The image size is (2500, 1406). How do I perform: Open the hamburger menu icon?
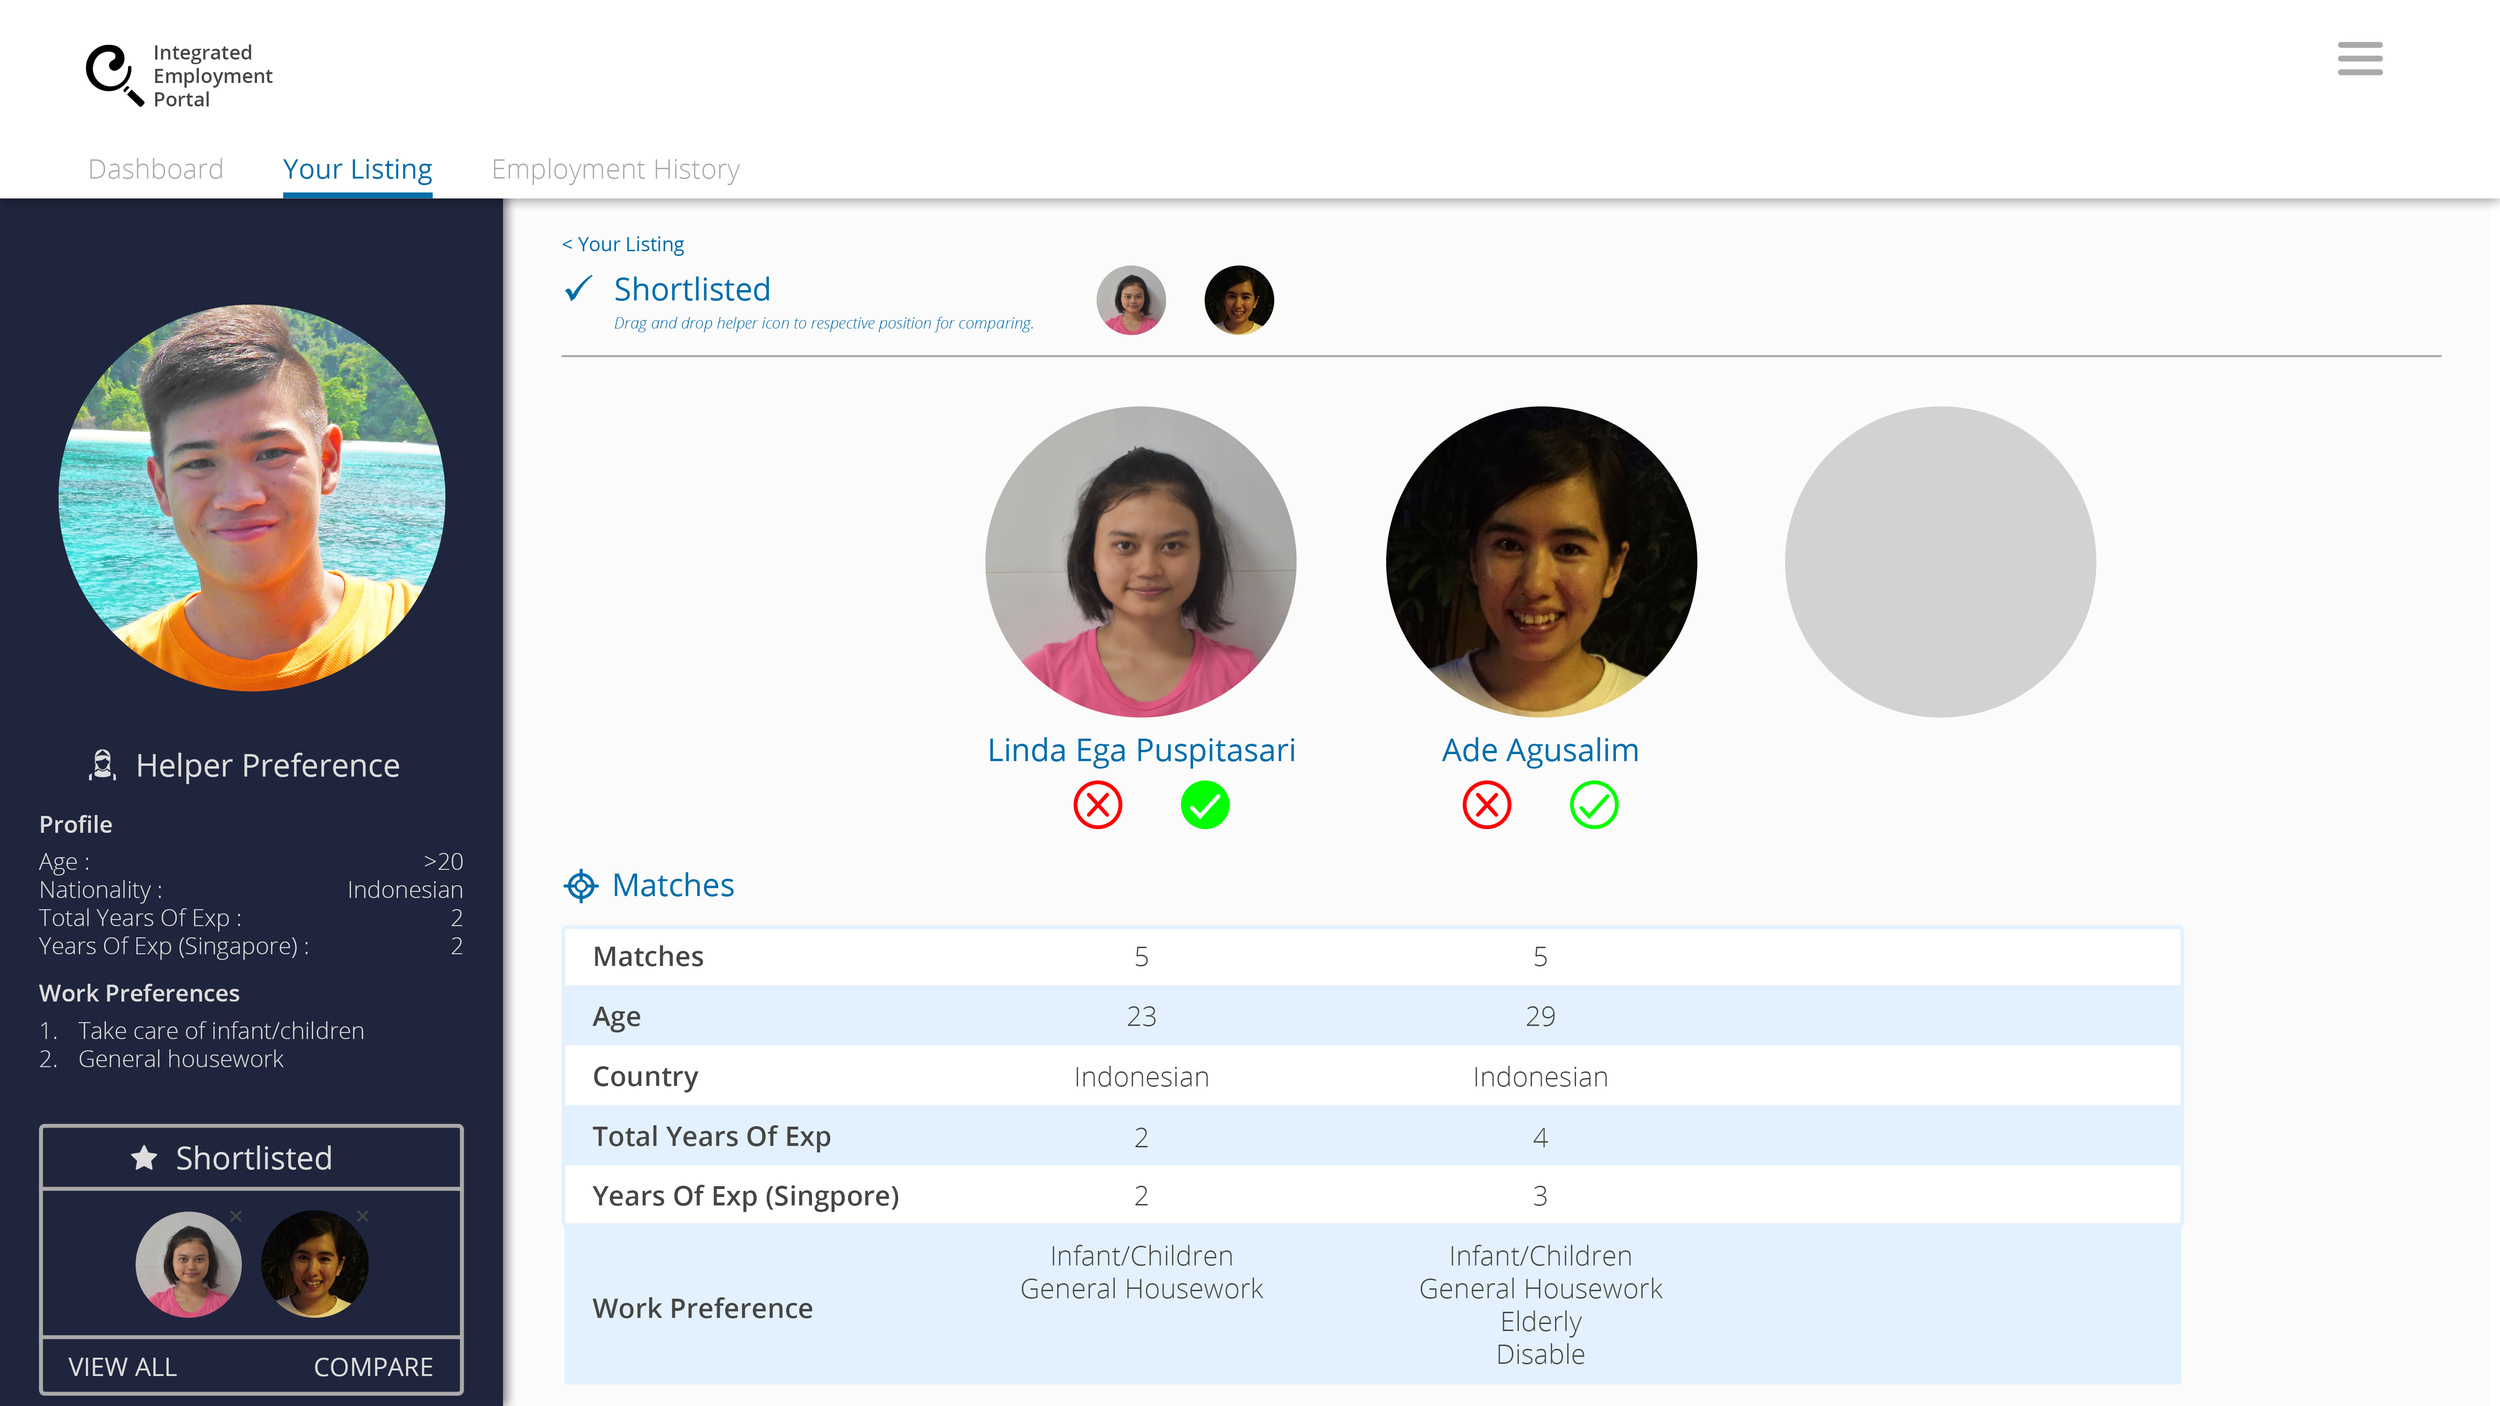coord(2360,58)
